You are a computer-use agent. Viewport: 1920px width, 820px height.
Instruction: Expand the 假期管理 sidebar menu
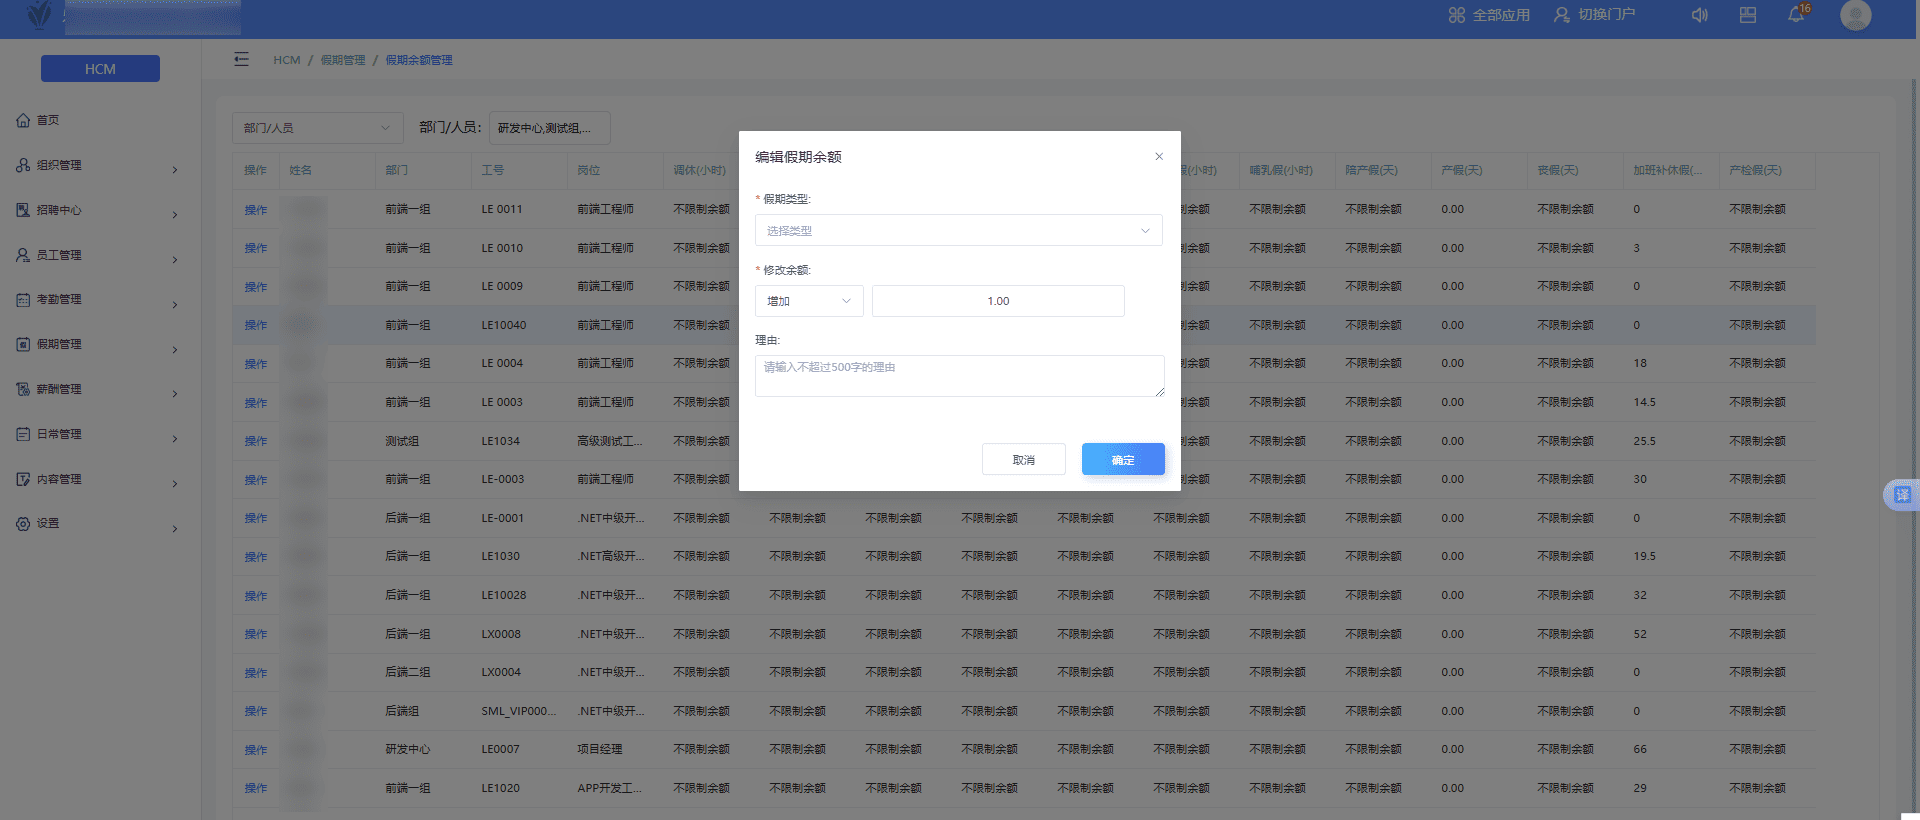(97, 344)
